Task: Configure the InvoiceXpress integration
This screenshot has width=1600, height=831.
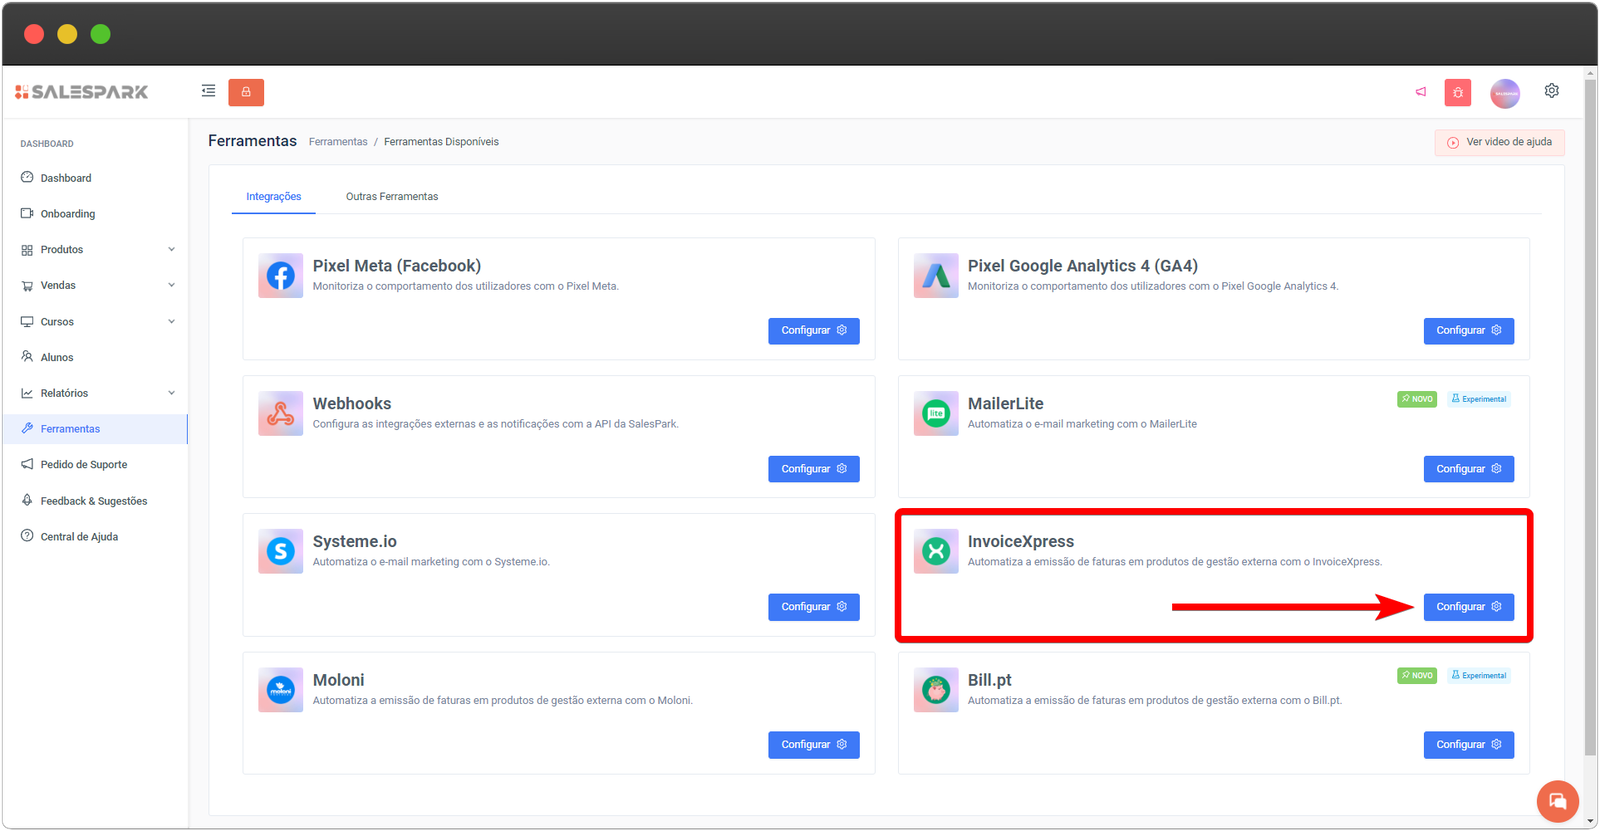Action: [1468, 607]
